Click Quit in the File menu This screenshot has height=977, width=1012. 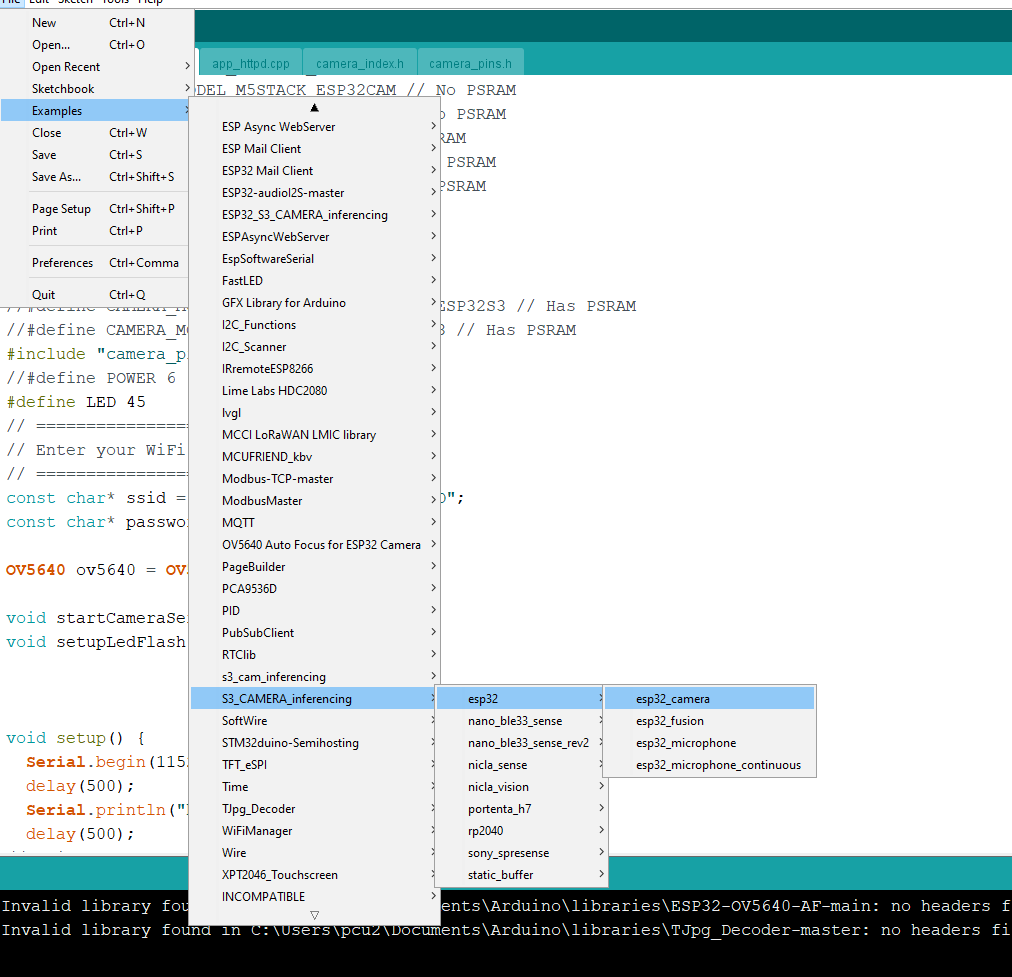(x=44, y=295)
